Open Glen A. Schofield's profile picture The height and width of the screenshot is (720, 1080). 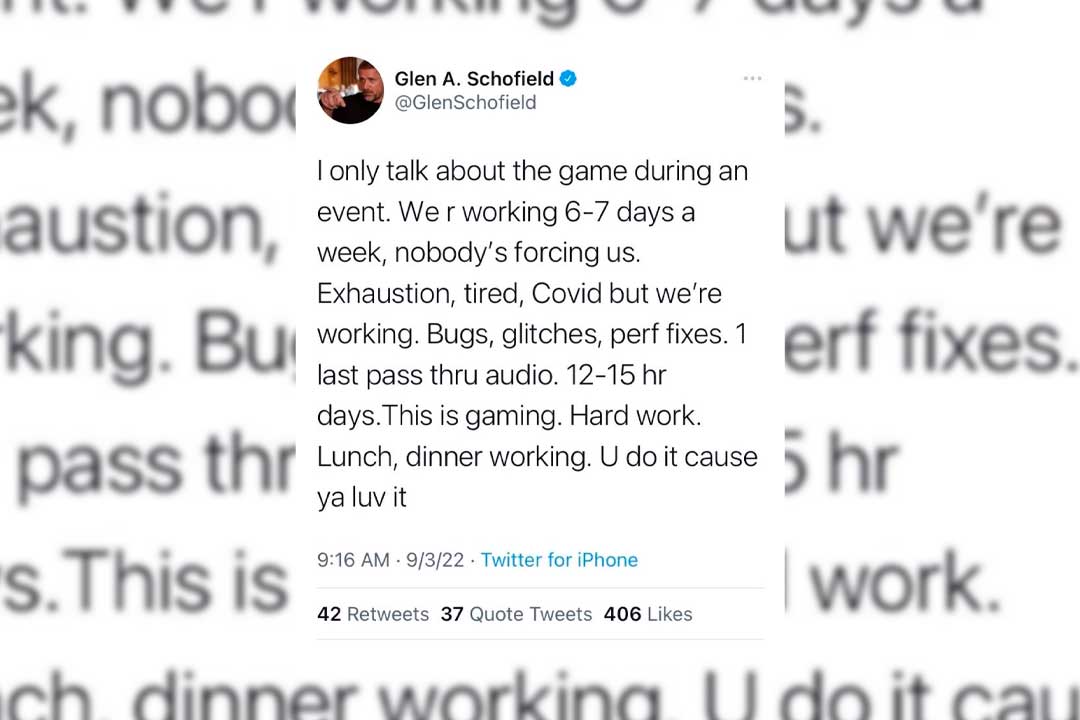pos(350,90)
